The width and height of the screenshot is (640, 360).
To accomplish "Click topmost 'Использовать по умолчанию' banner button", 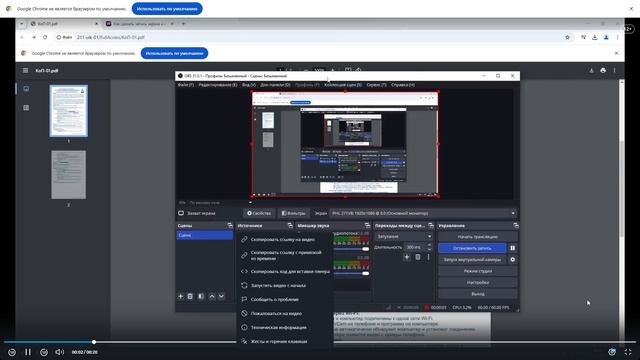I will coord(167,9).
